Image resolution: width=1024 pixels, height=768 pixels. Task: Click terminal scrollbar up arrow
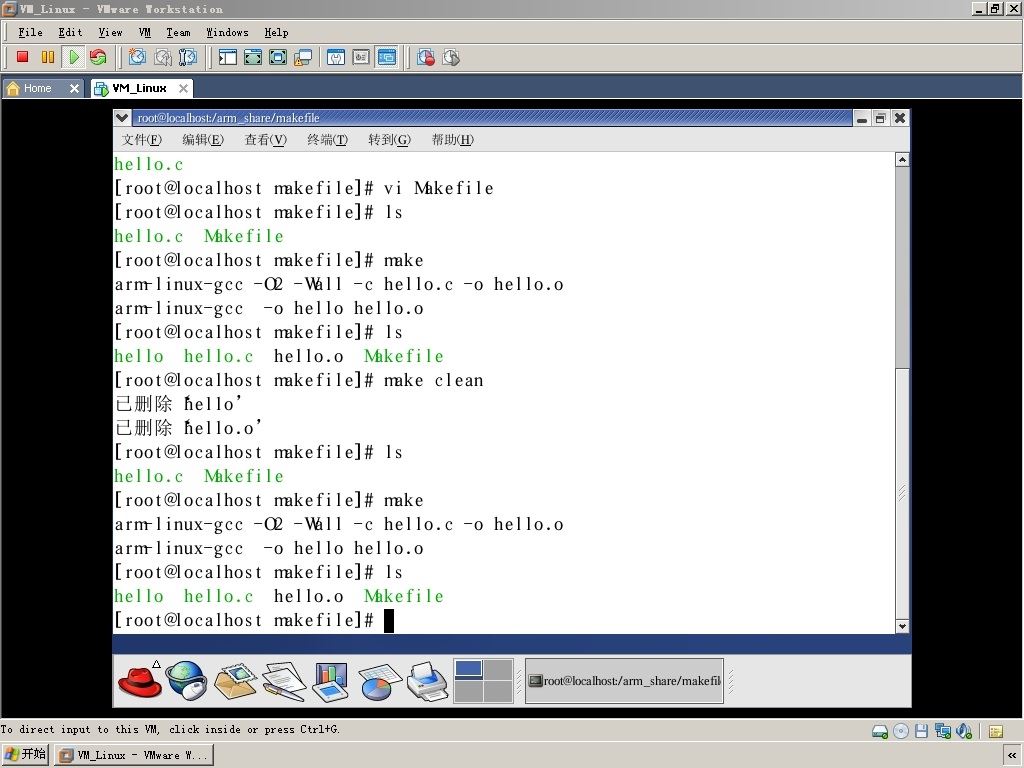(x=902, y=159)
